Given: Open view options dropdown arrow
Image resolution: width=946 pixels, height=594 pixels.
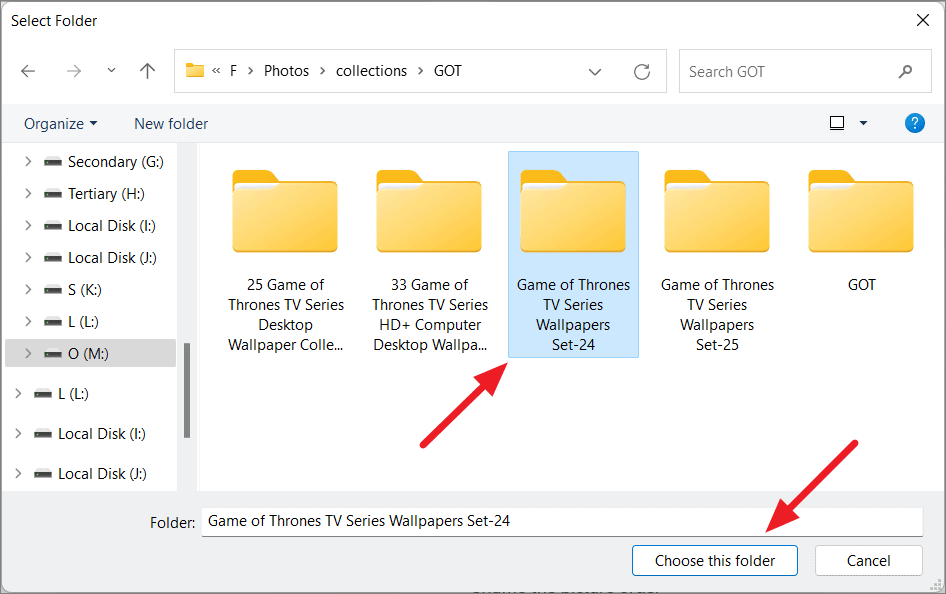Looking at the screenshot, I should coord(863,123).
